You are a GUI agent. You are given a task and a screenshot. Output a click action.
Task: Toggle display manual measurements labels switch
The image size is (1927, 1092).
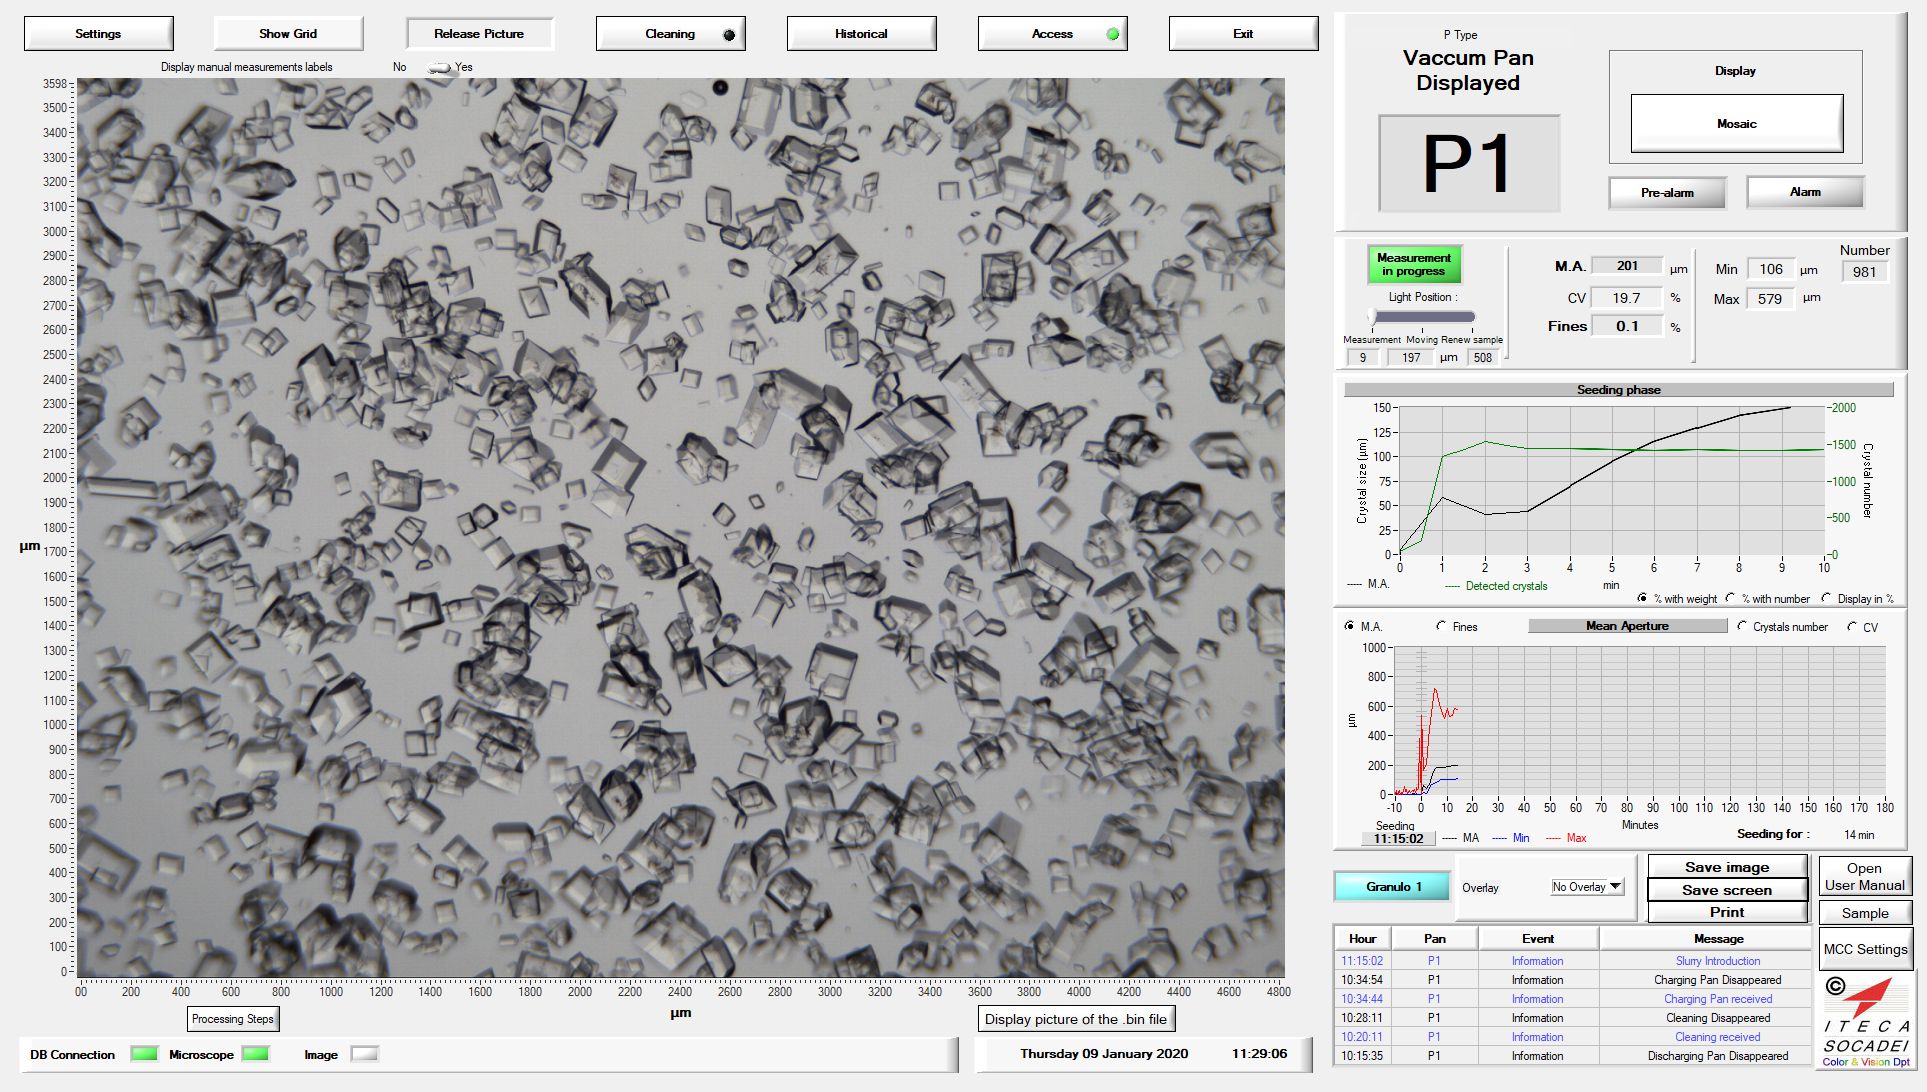click(438, 68)
